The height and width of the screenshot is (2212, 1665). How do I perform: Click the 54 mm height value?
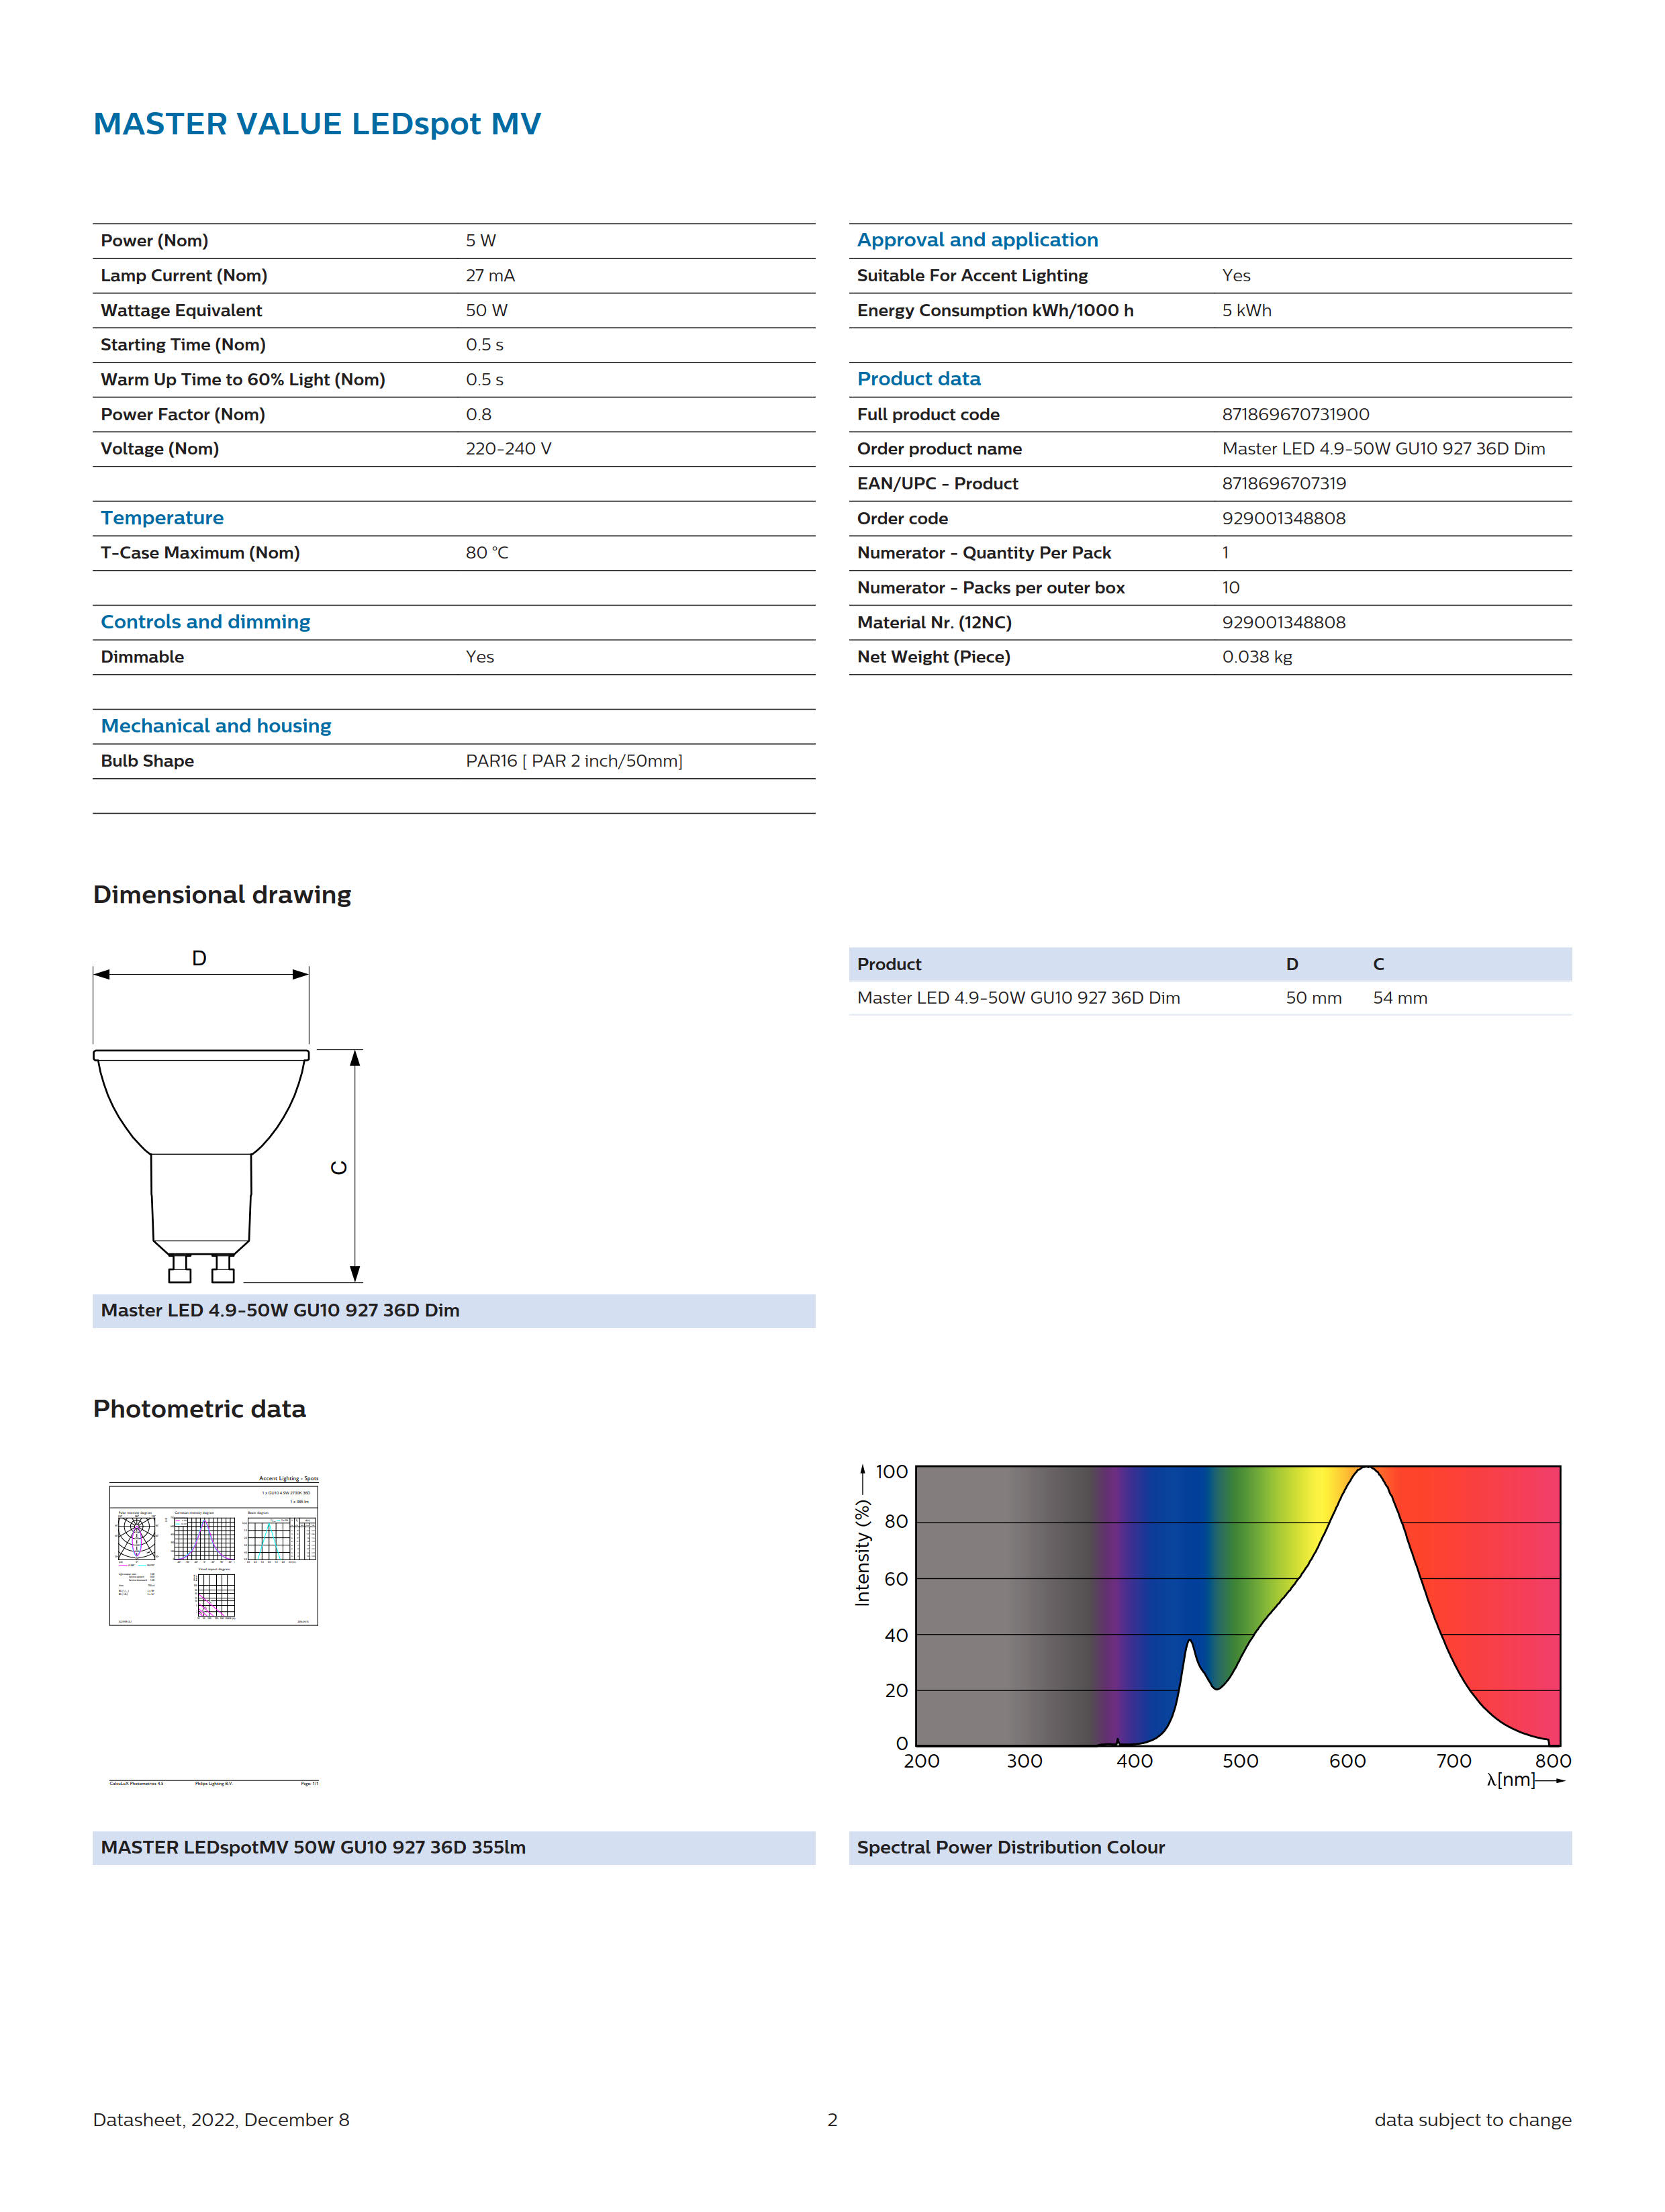click(1399, 998)
